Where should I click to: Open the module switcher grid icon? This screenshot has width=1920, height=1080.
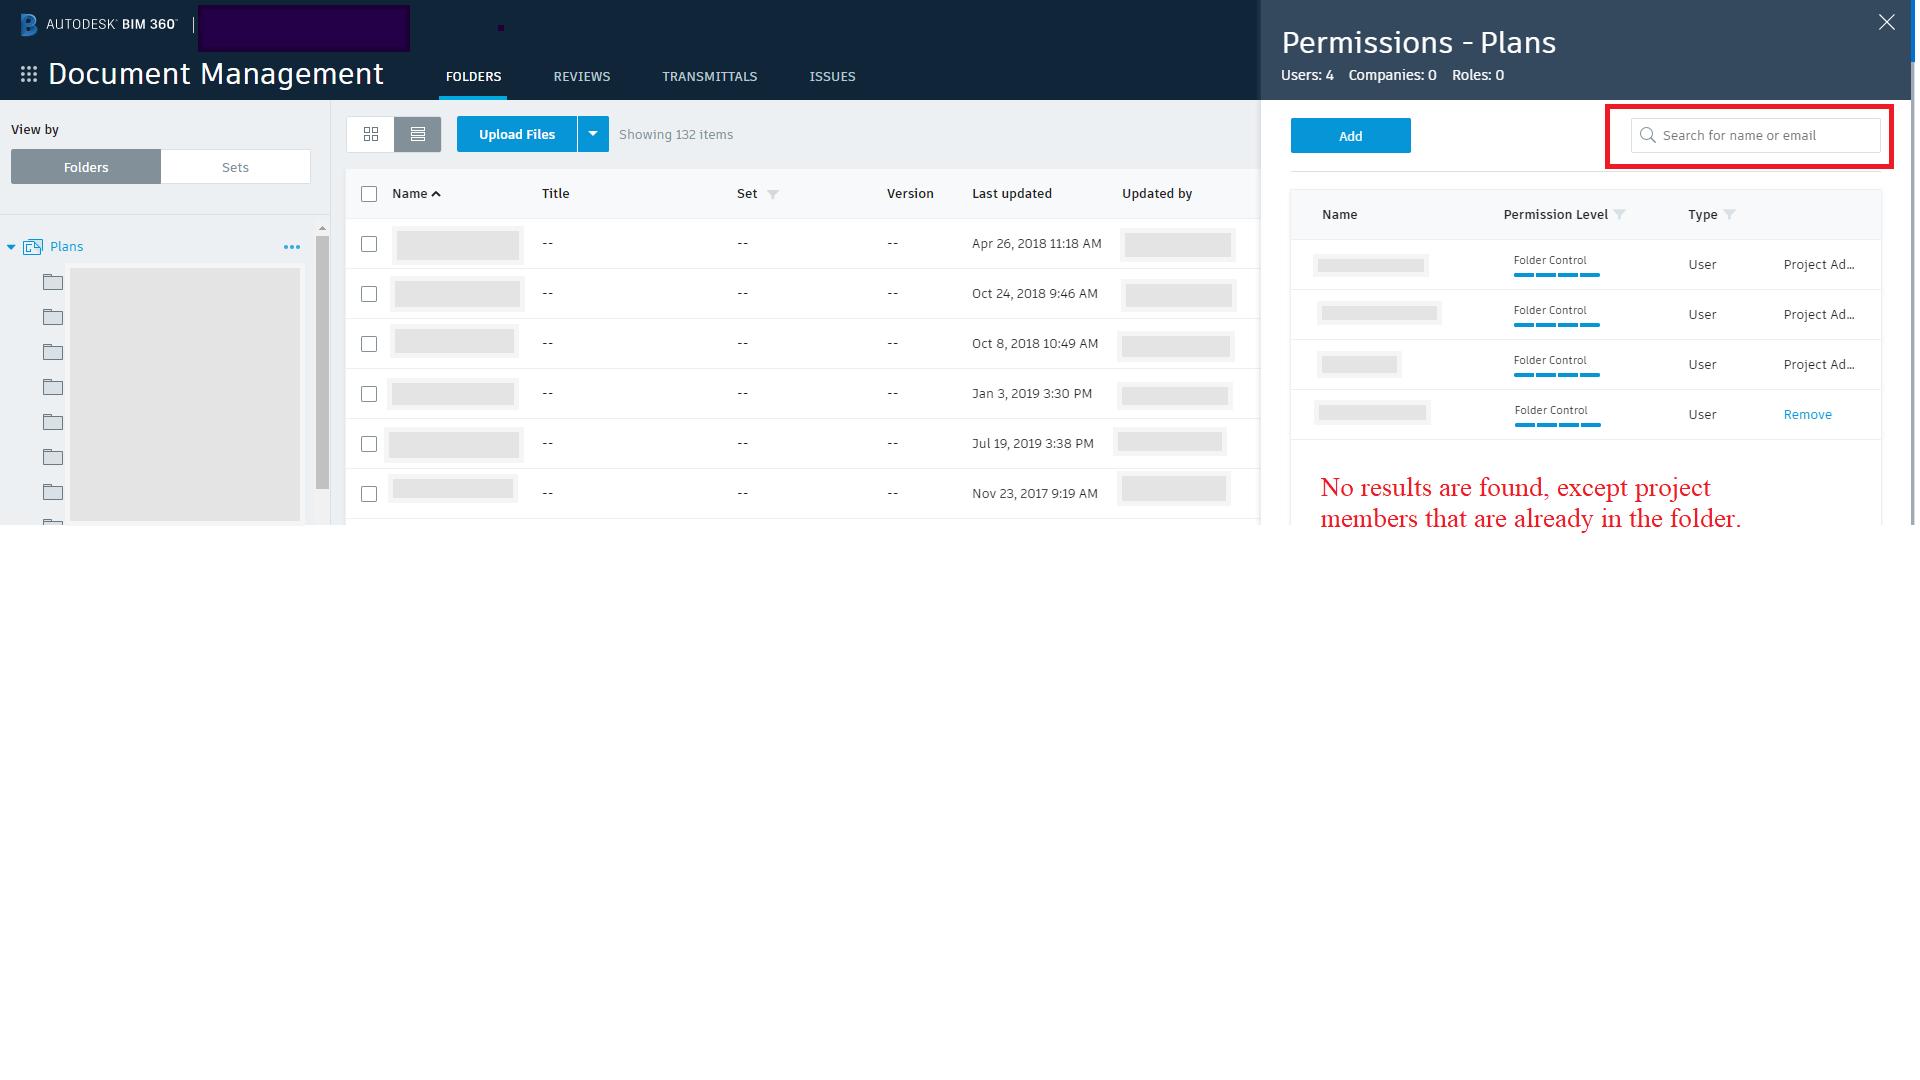pos(29,74)
